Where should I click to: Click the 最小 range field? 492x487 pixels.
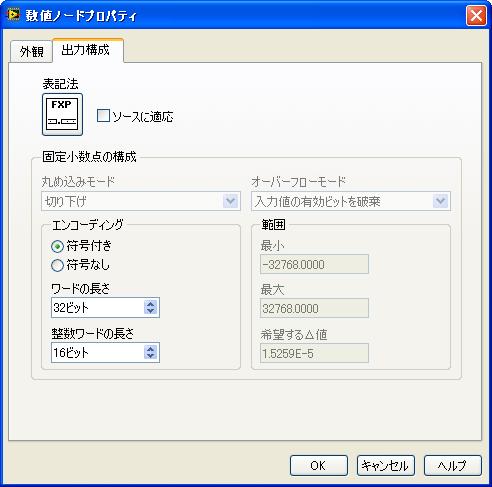coord(314,264)
